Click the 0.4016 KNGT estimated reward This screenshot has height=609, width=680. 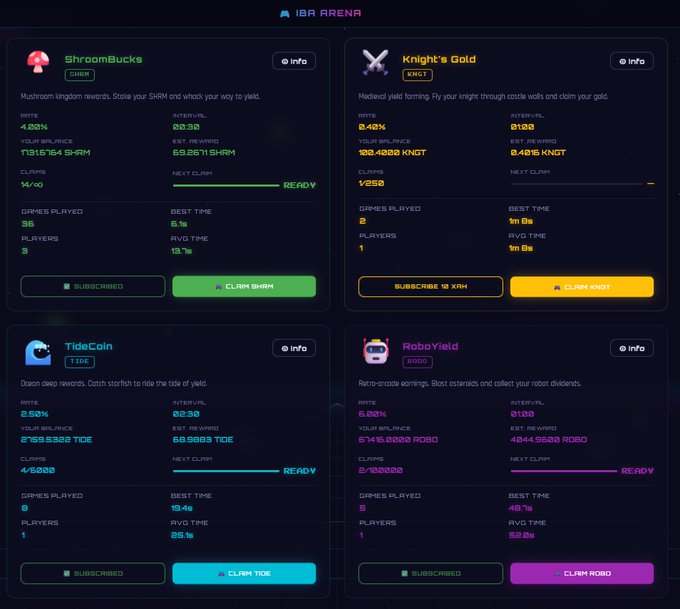538,153
